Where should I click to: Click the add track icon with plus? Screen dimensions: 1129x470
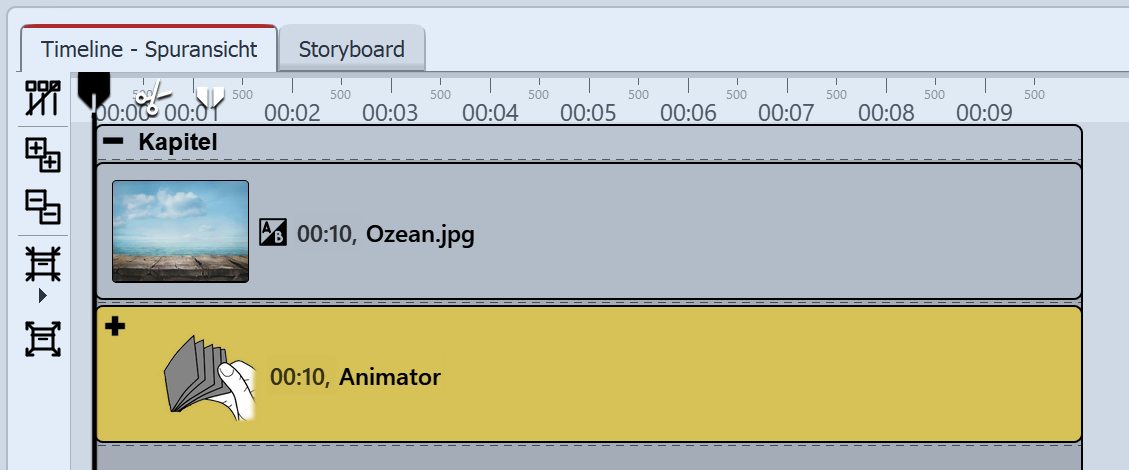[43, 155]
